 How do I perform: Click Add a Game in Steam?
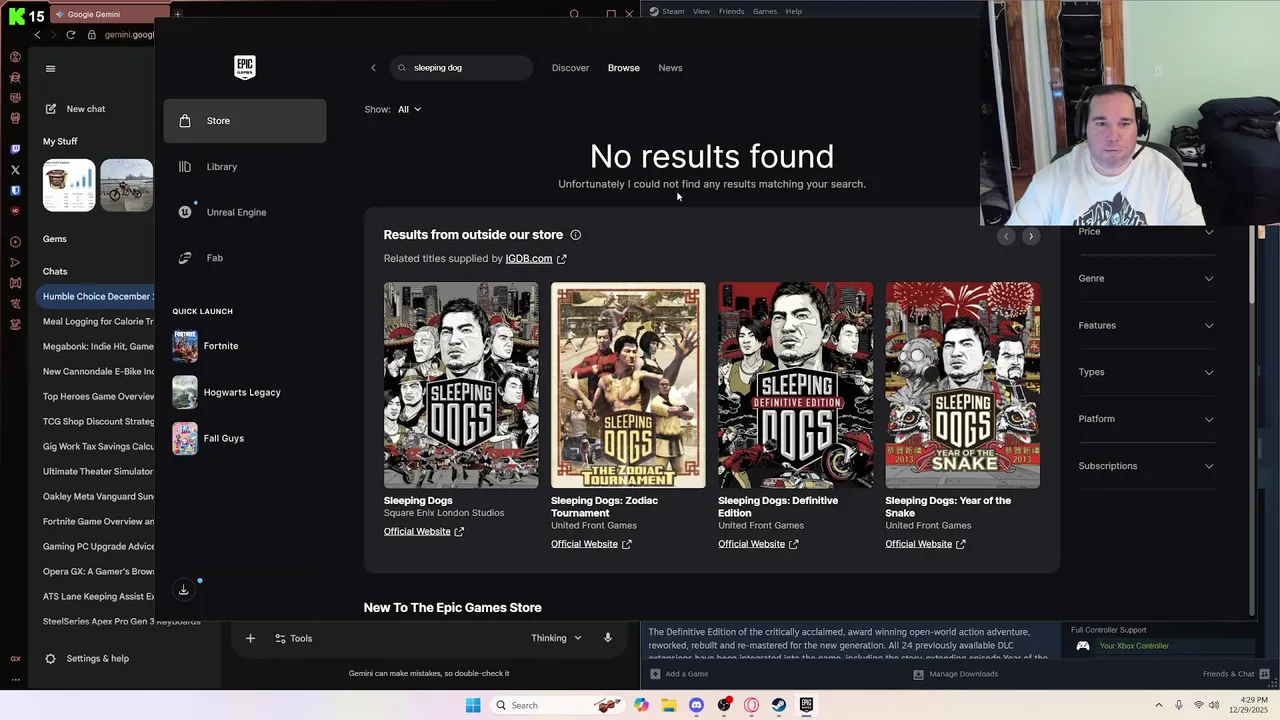point(679,674)
